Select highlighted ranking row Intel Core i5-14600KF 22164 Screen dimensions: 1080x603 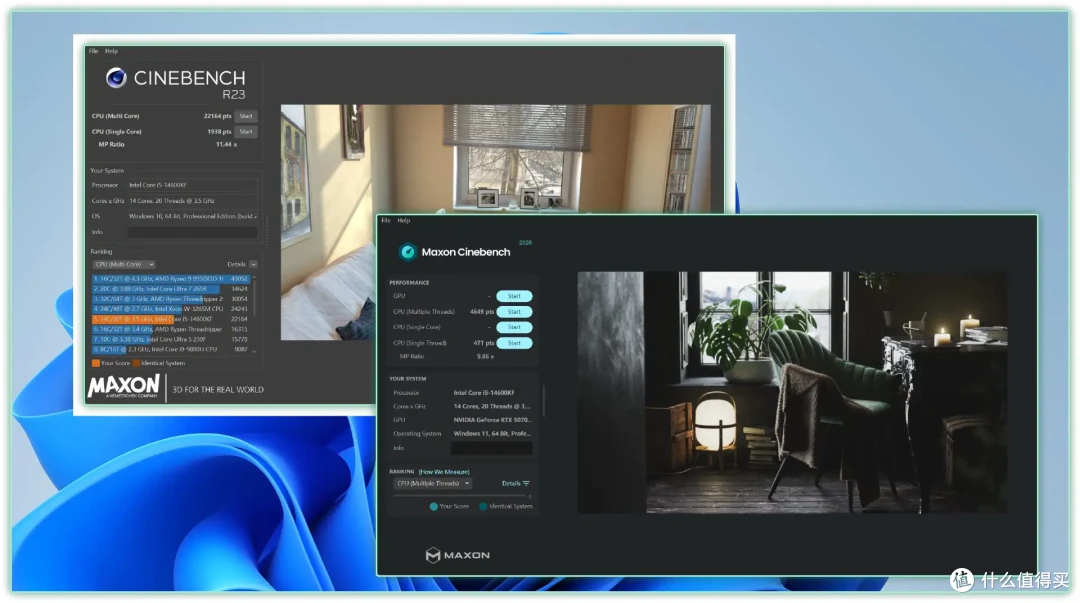coord(170,319)
